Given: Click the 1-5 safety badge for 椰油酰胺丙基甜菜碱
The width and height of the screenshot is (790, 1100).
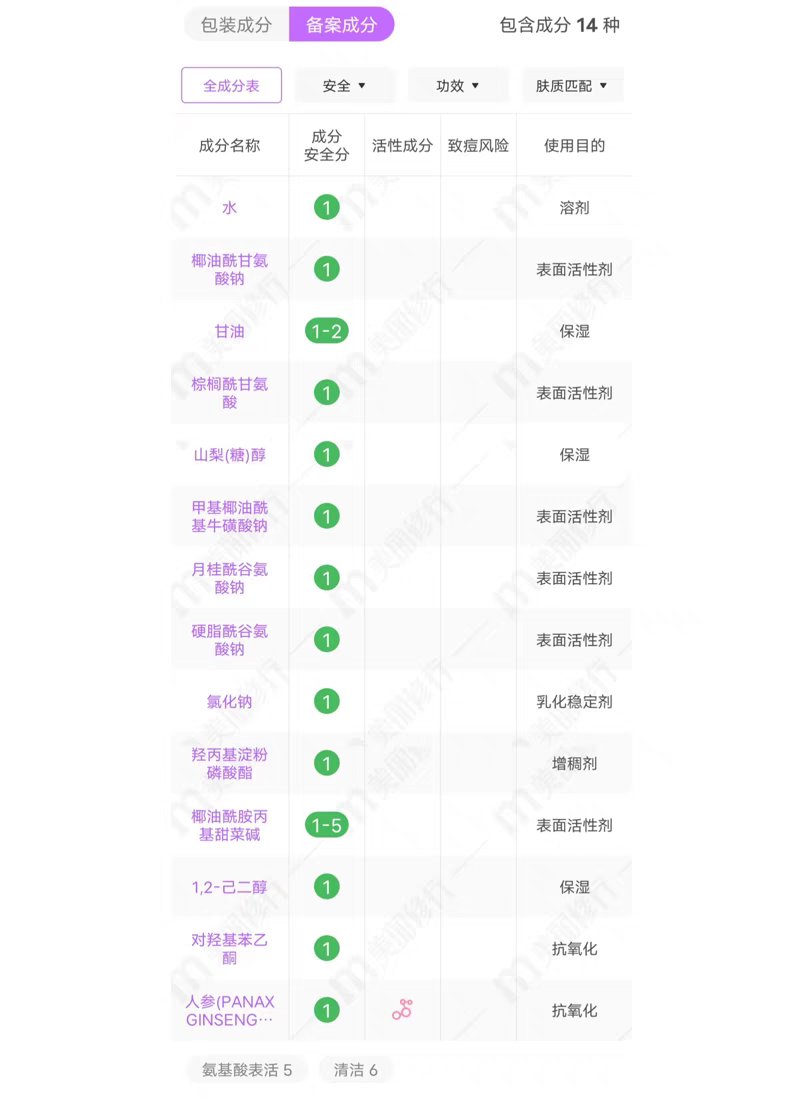Looking at the screenshot, I should (x=326, y=825).
